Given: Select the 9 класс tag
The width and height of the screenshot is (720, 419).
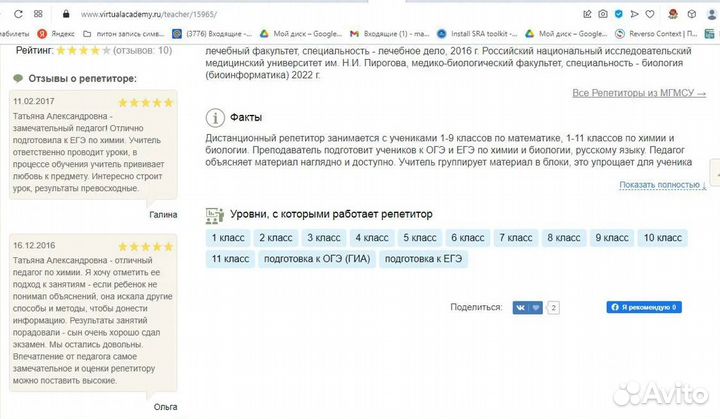Looking at the screenshot, I should pos(612,238).
